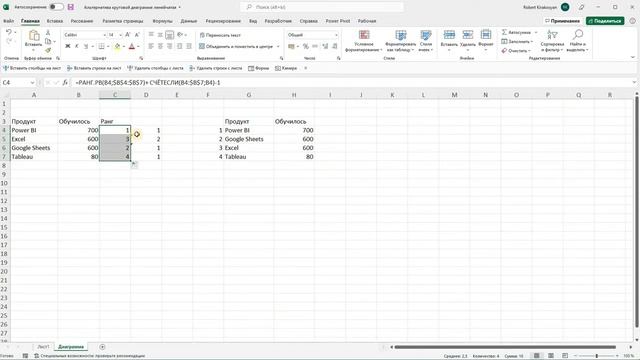Viewport: 640px width, 360px height.
Task: Click the zoom slider in status bar
Action: (596, 356)
